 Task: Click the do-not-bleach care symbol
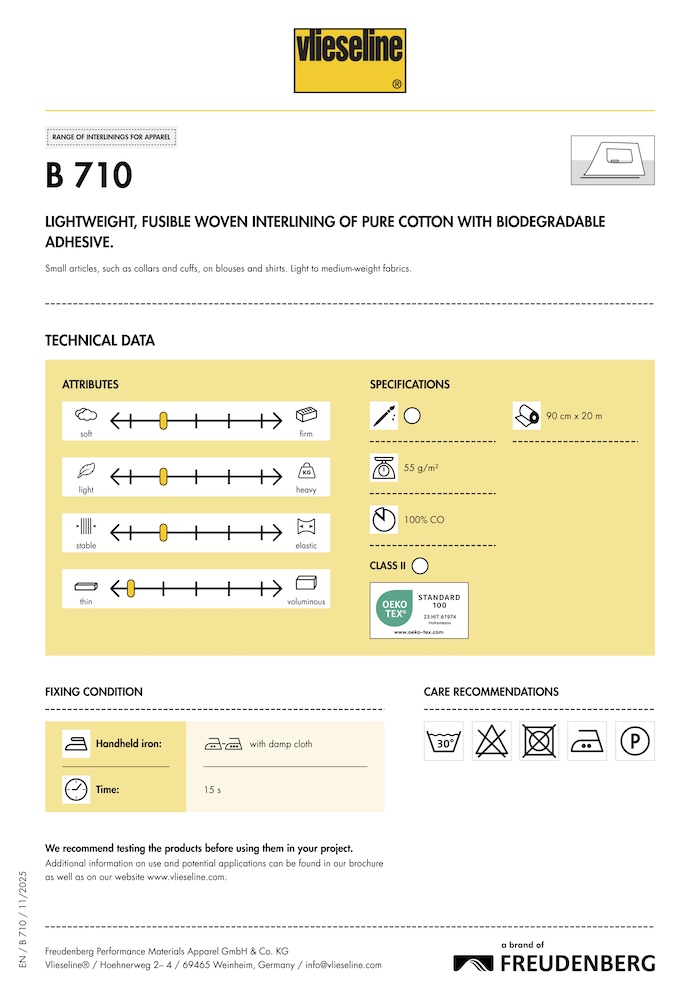coord(491,741)
